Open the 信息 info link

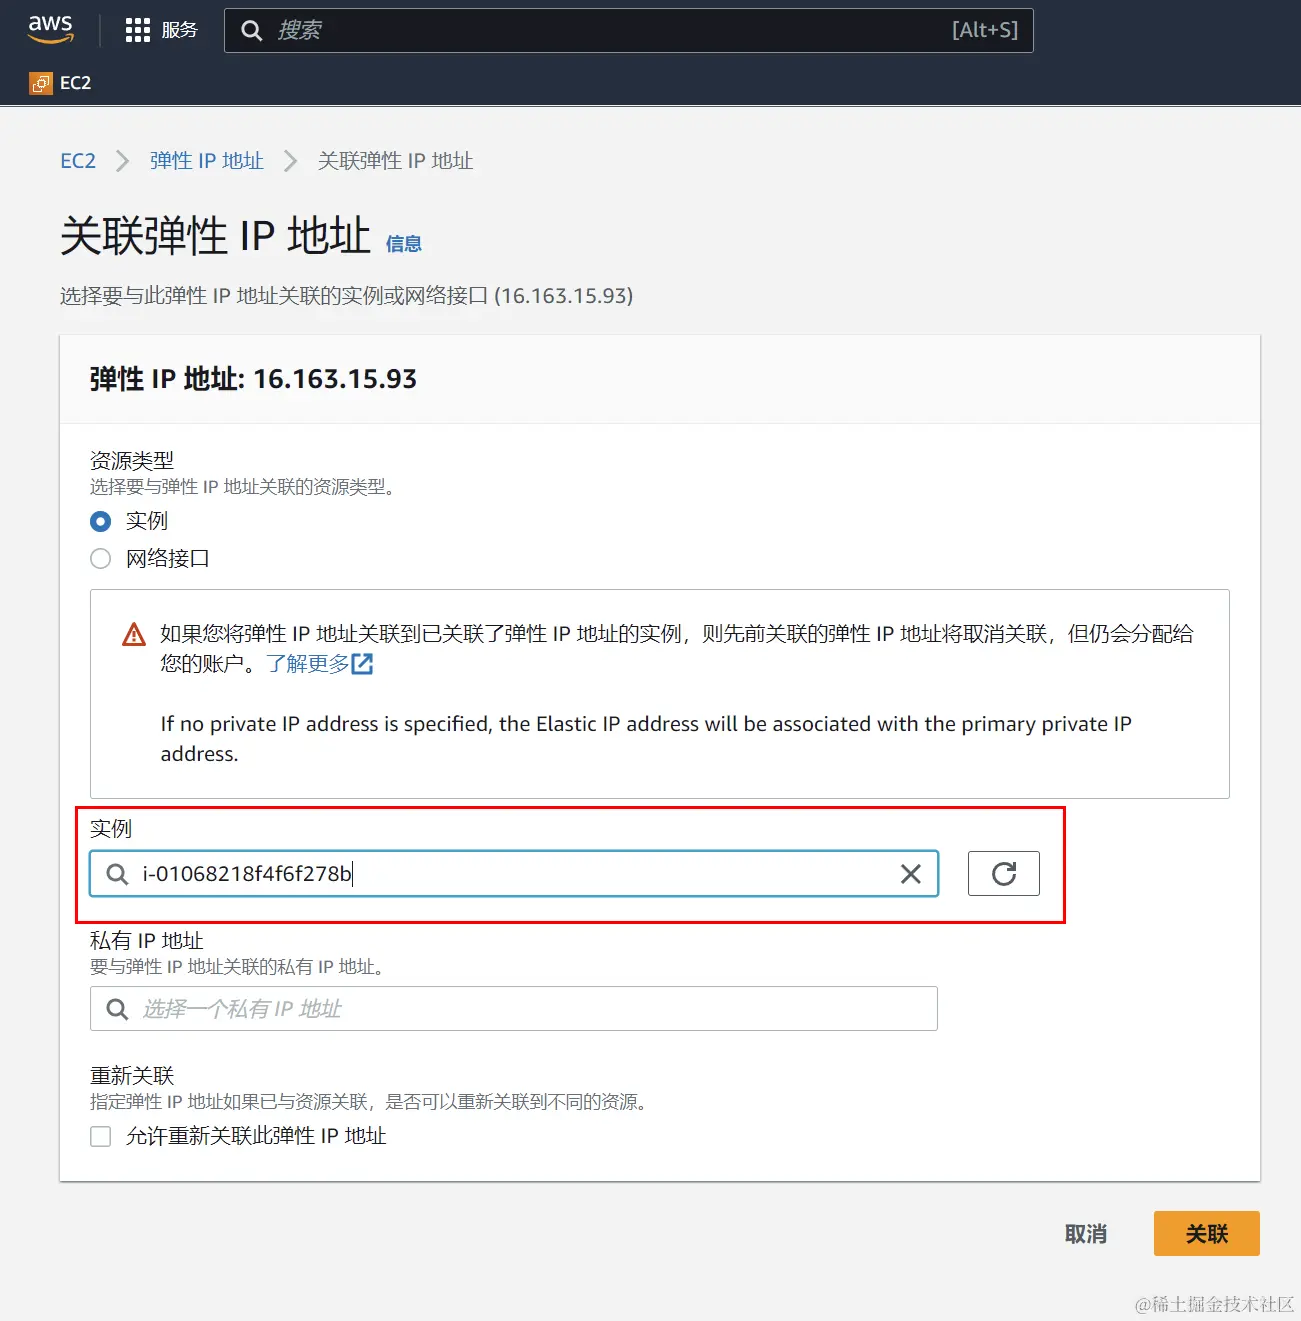point(403,244)
